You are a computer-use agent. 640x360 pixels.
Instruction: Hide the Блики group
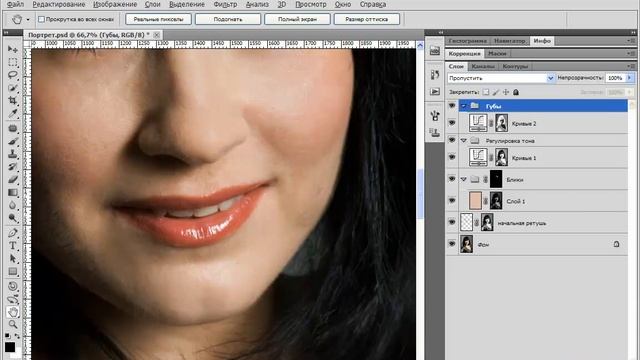click(x=452, y=179)
